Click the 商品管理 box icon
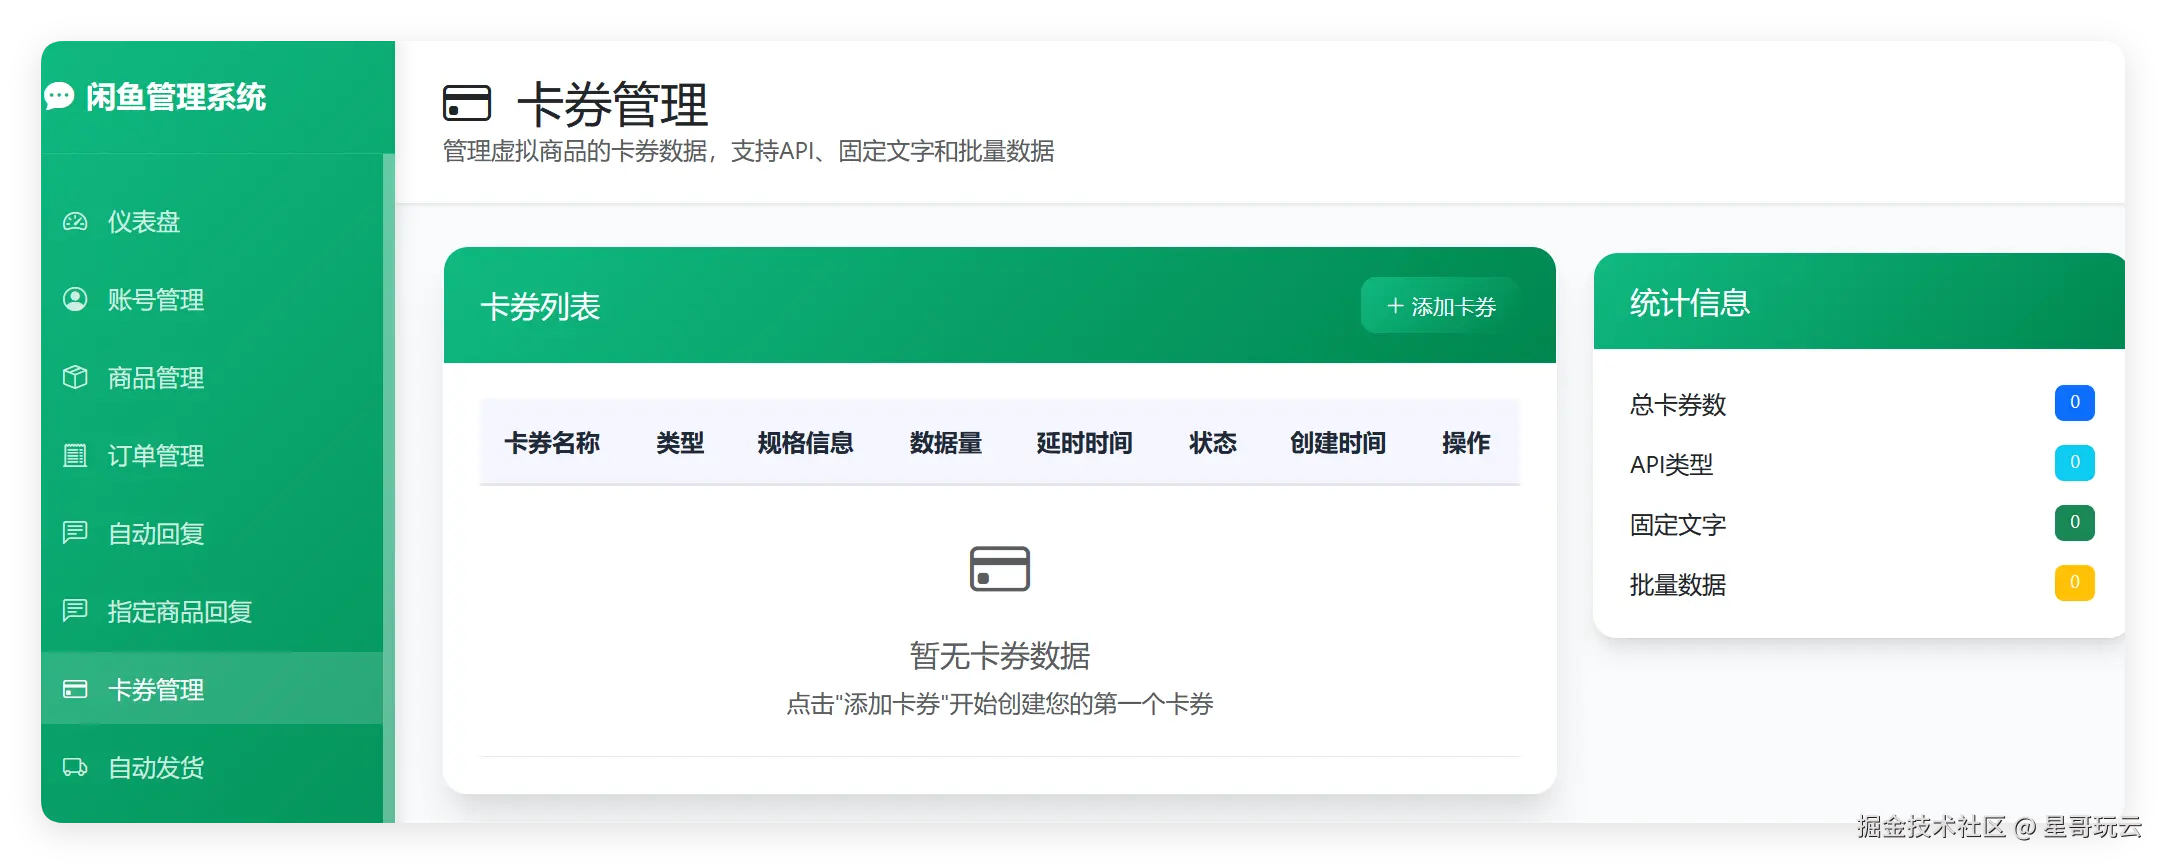The height and width of the screenshot is (864, 2166). [x=75, y=377]
